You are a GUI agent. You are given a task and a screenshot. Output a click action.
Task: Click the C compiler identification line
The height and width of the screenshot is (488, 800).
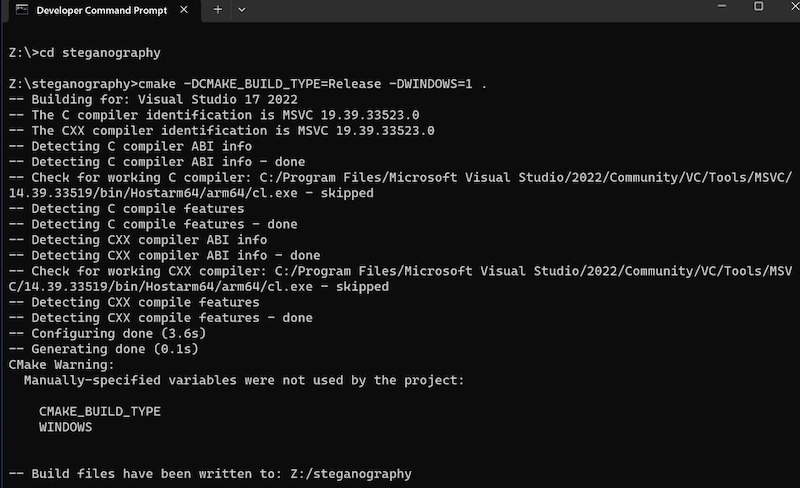coord(214,115)
